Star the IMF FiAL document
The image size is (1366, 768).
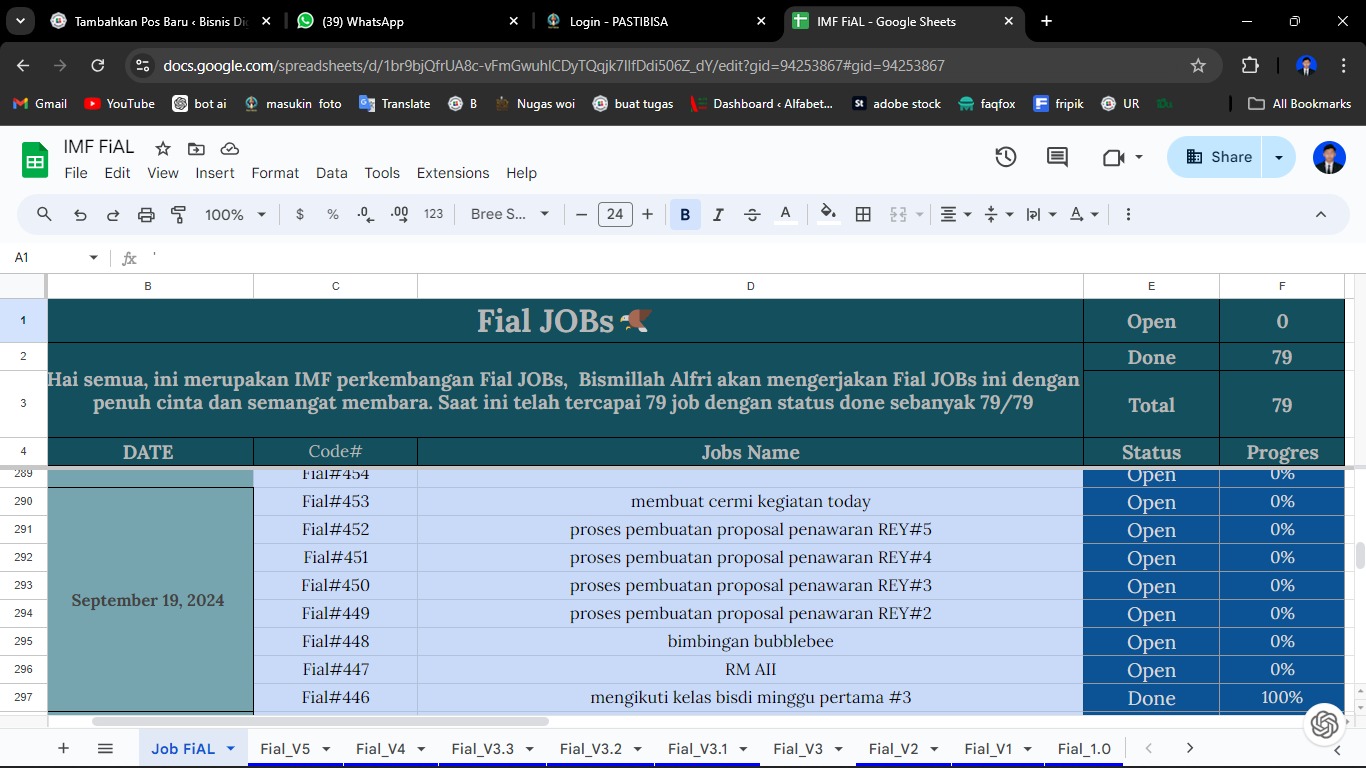click(163, 148)
